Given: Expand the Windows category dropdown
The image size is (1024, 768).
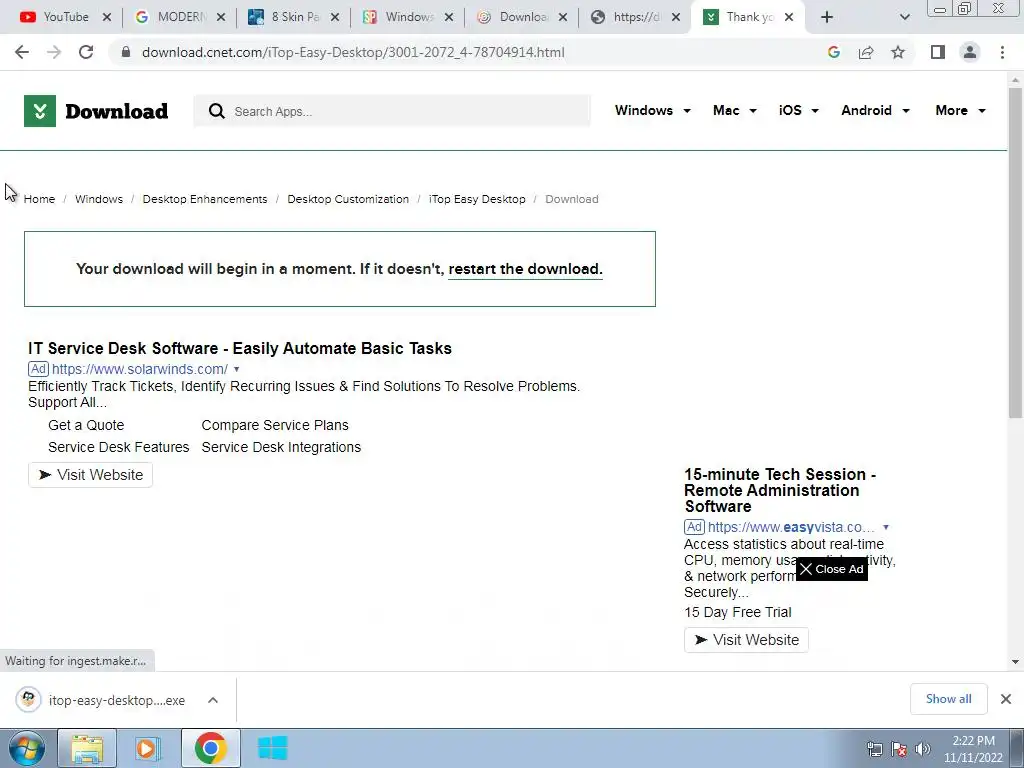Looking at the screenshot, I should coord(652,110).
